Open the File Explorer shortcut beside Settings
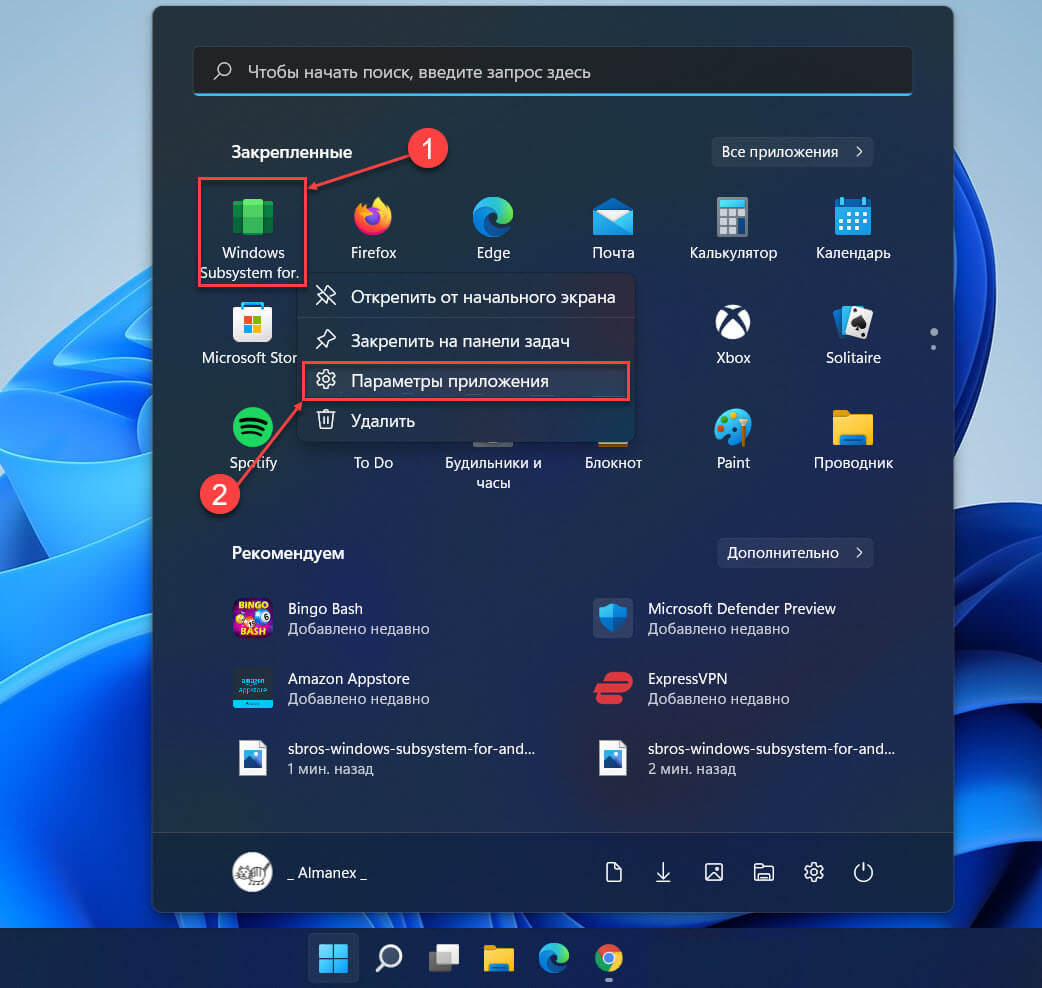This screenshot has height=988, width=1042. (x=764, y=872)
